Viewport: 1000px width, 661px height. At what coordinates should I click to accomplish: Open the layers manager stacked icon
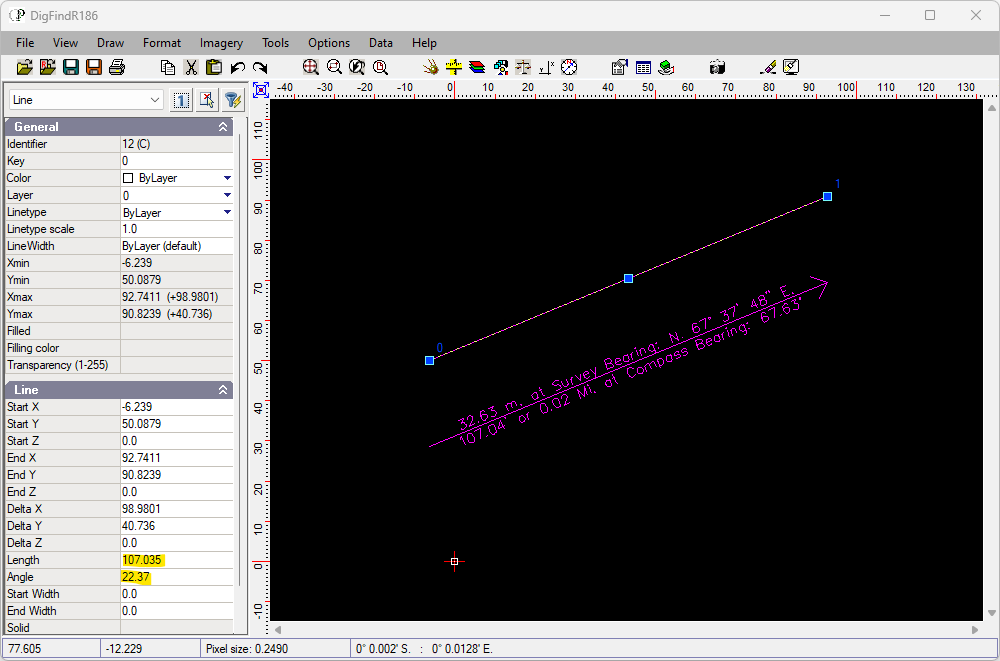pos(477,67)
